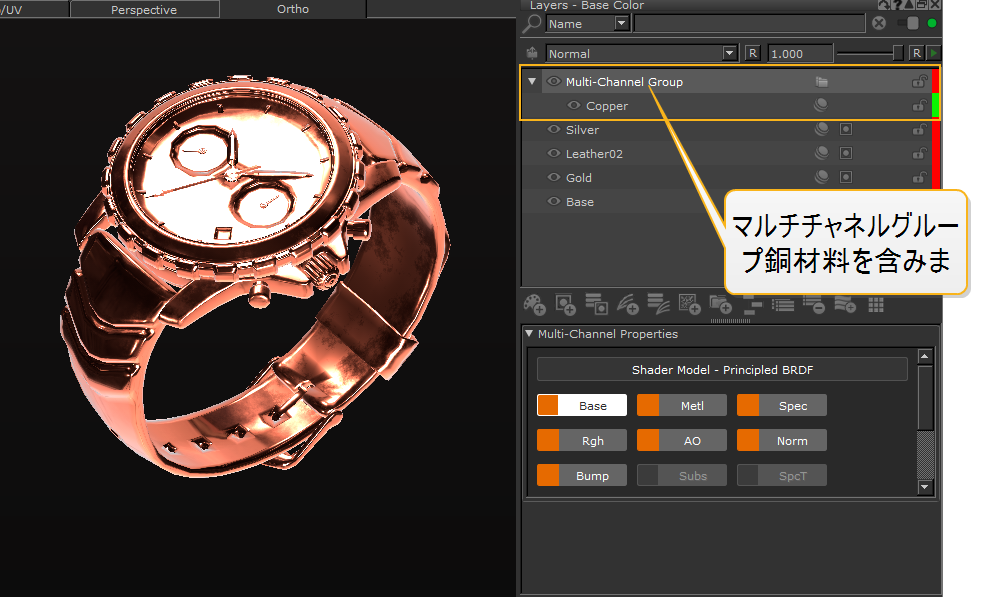Viewport: 983px width, 597px height.
Task: Click the lock icon on the Silver layer
Action: coord(919,130)
